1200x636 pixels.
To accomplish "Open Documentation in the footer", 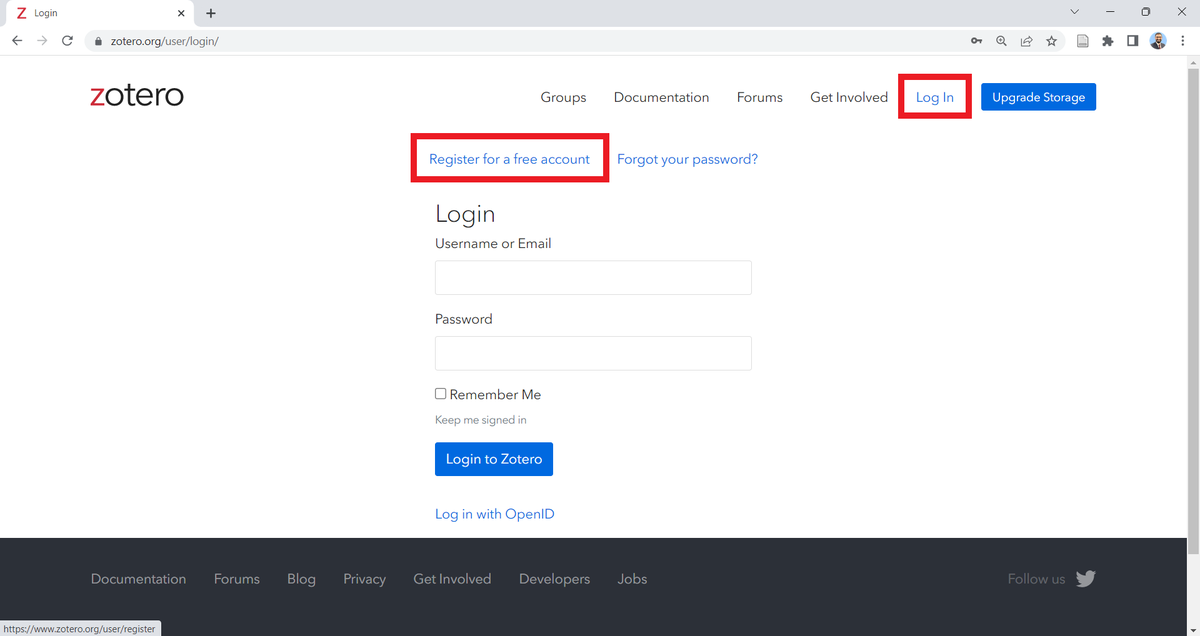I will coord(138,579).
